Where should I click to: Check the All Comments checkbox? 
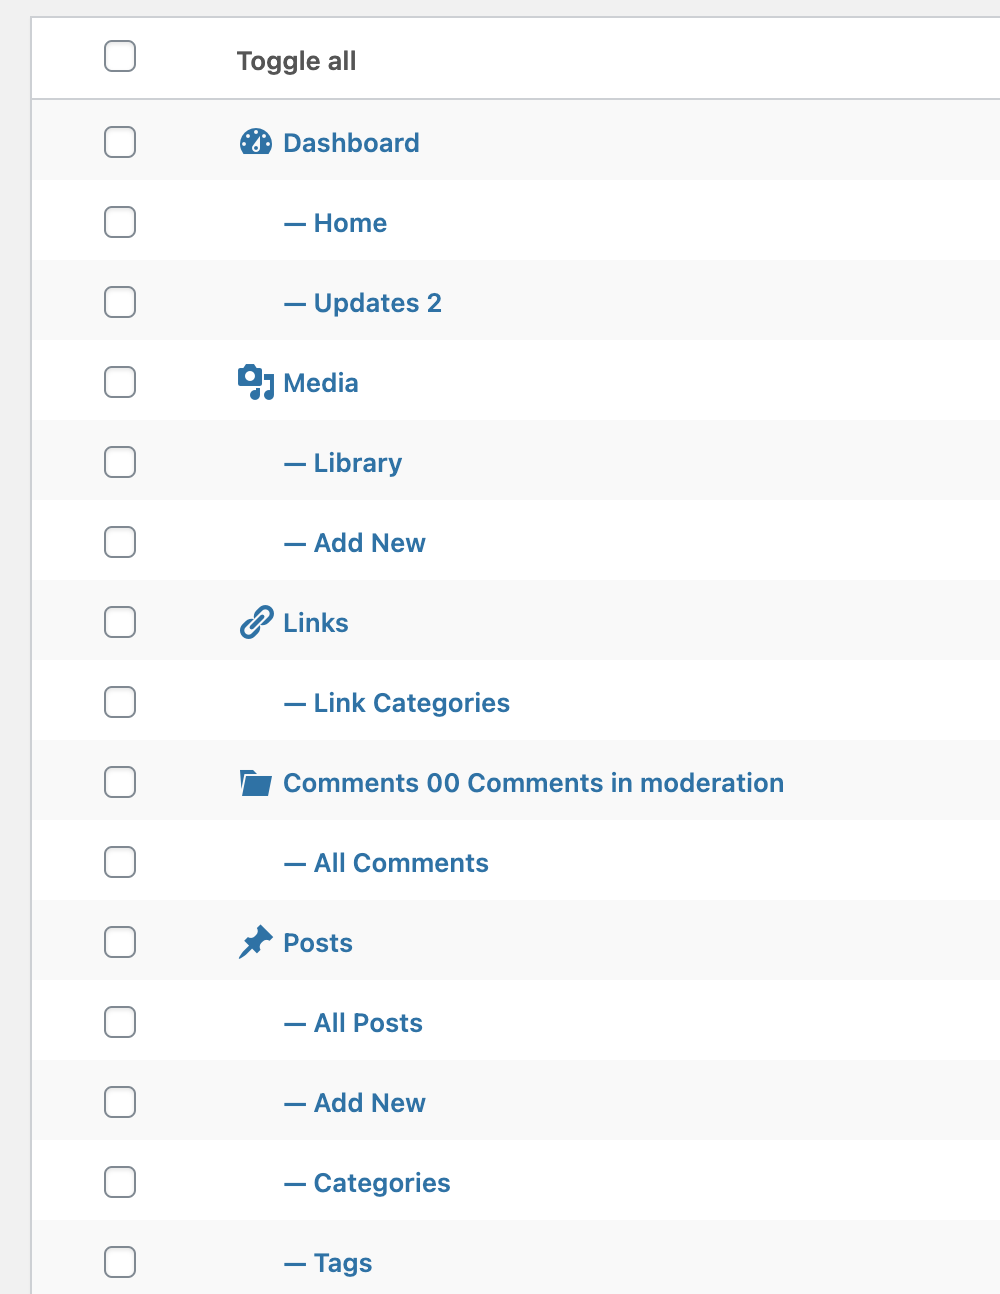(x=119, y=862)
